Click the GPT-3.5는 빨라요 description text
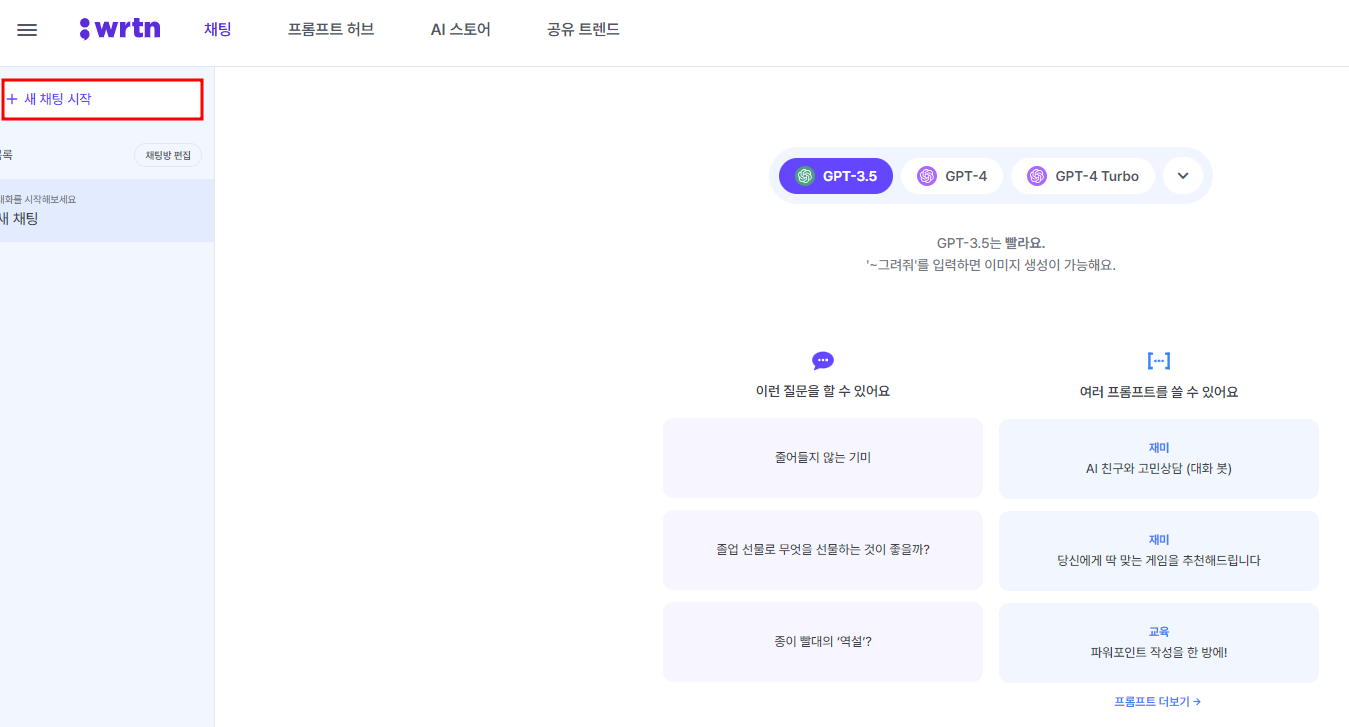 pos(991,243)
